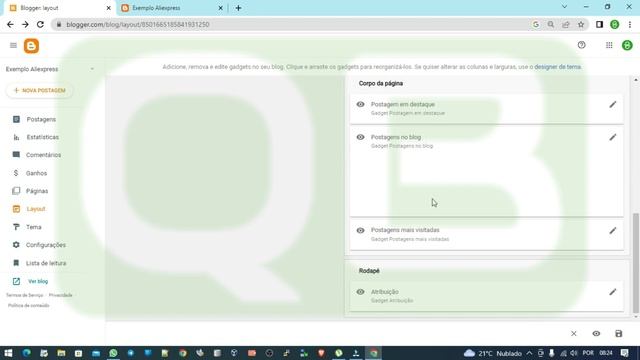Viewport: 640px width, 360px height.
Task: Click the Rodapé section heading
Action: coord(369,271)
